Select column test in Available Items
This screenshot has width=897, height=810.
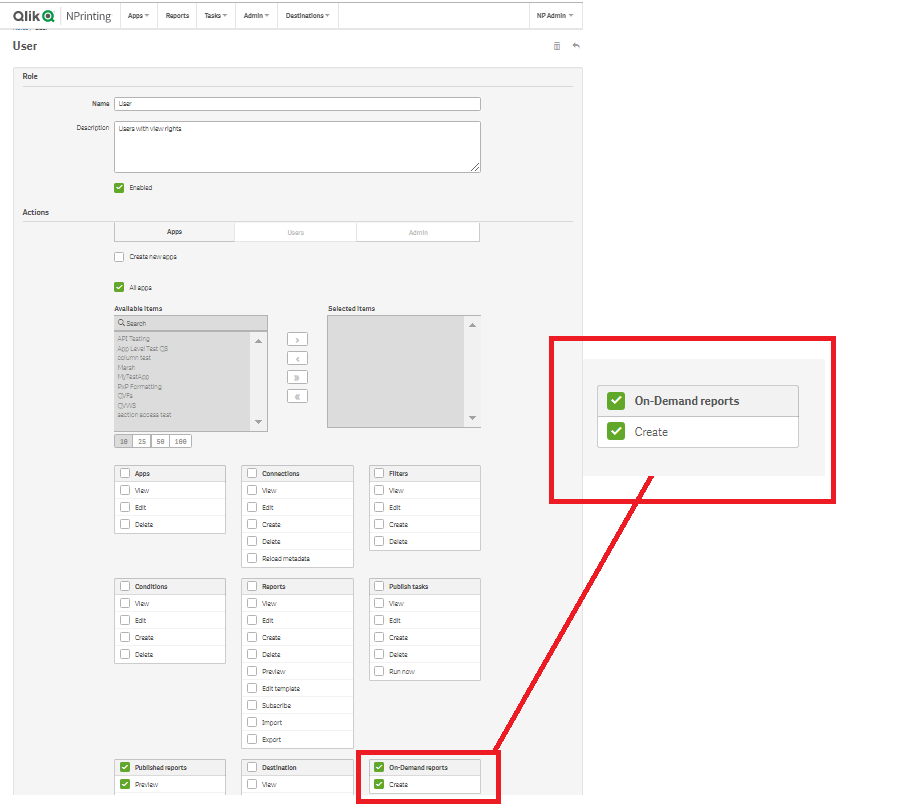pyautogui.click(x=134, y=358)
